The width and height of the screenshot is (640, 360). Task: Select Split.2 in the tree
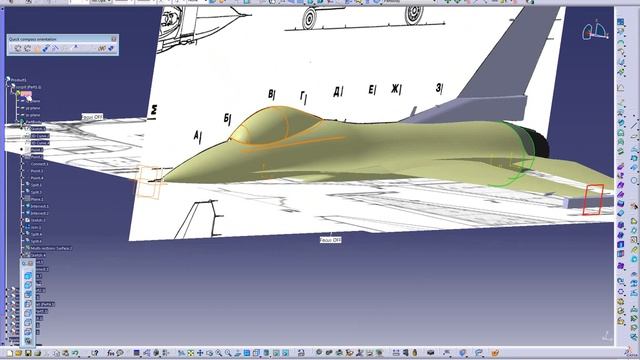[x=36, y=192]
